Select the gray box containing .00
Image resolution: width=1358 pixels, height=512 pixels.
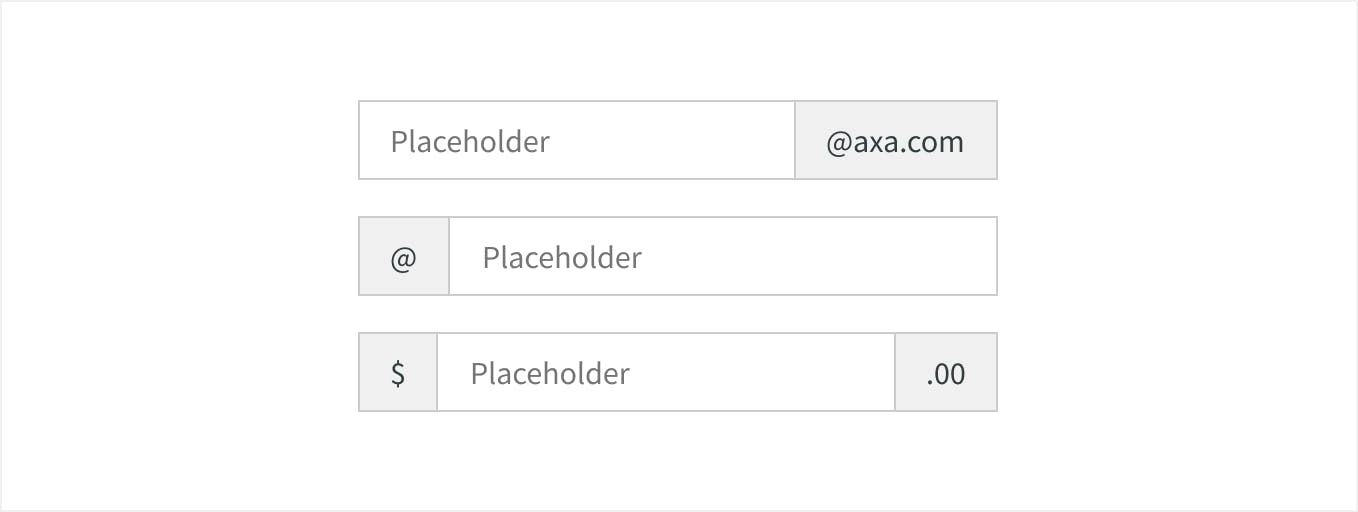946,373
